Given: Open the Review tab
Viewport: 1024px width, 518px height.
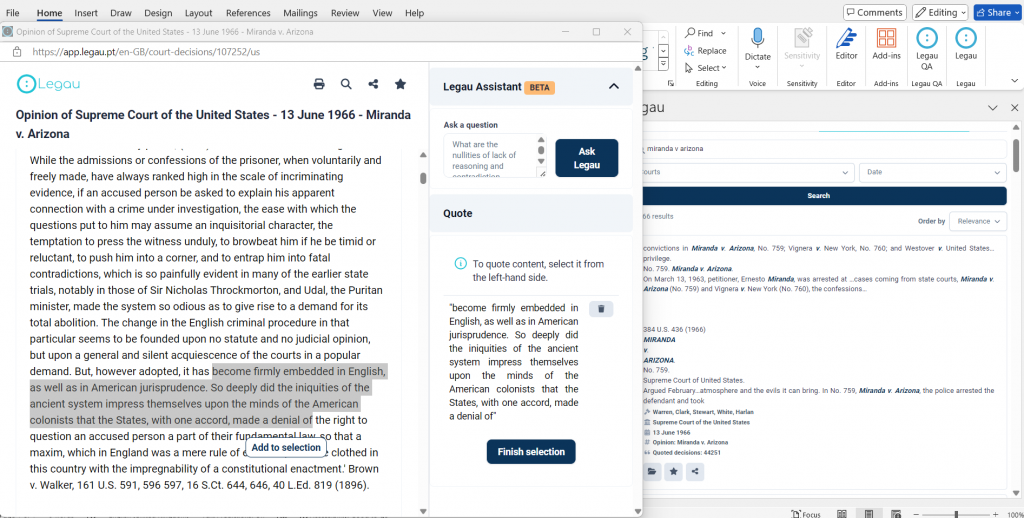Looking at the screenshot, I should [345, 13].
